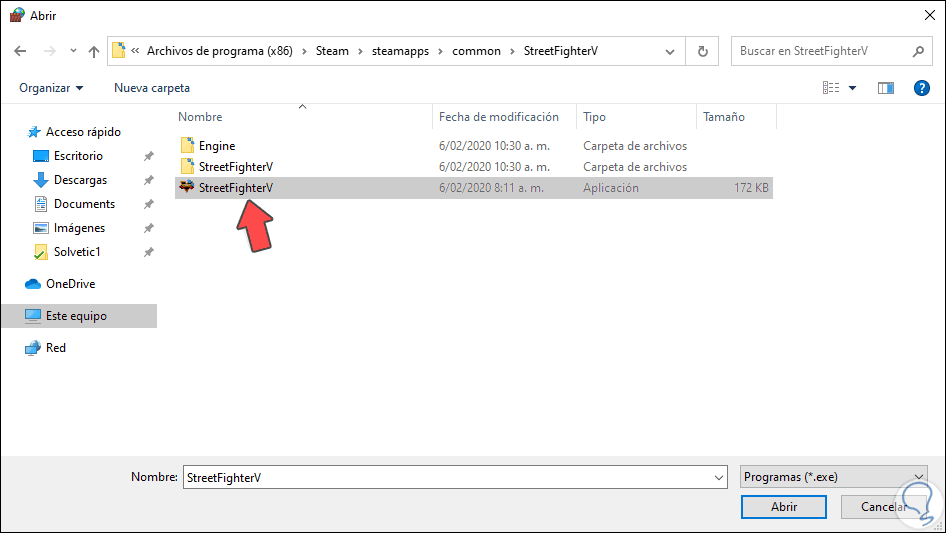Go up one folder level arrow
Viewport: 946px width, 533px height.
pos(94,51)
